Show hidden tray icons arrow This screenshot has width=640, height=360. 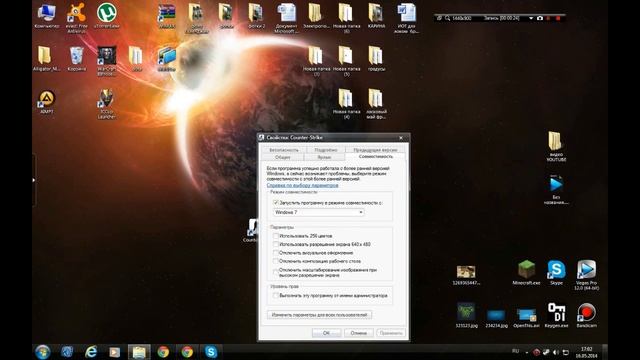point(527,352)
